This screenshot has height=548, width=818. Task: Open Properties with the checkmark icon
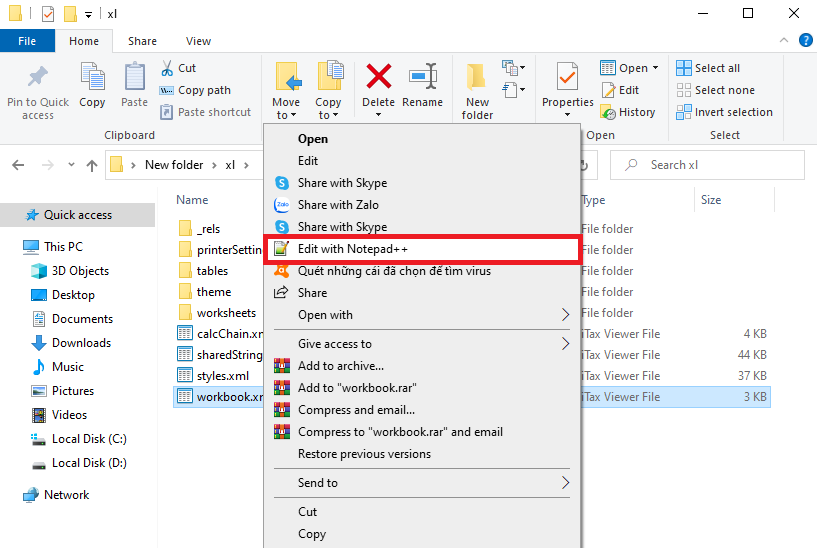tap(568, 77)
